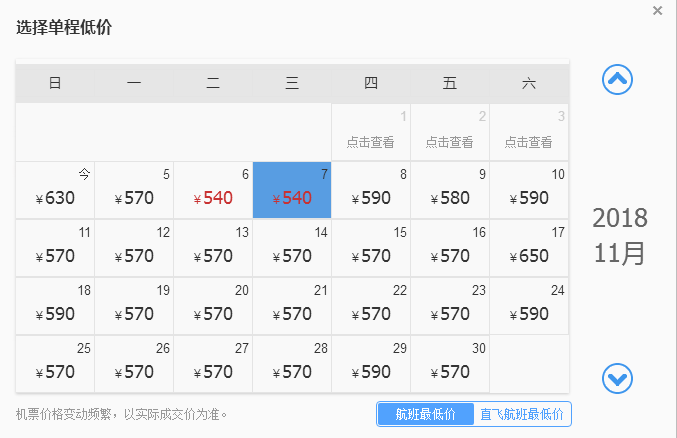Screen dimensions: 677x438
Task: Select November 28 fare ¥570
Action: tap(292, 364)
